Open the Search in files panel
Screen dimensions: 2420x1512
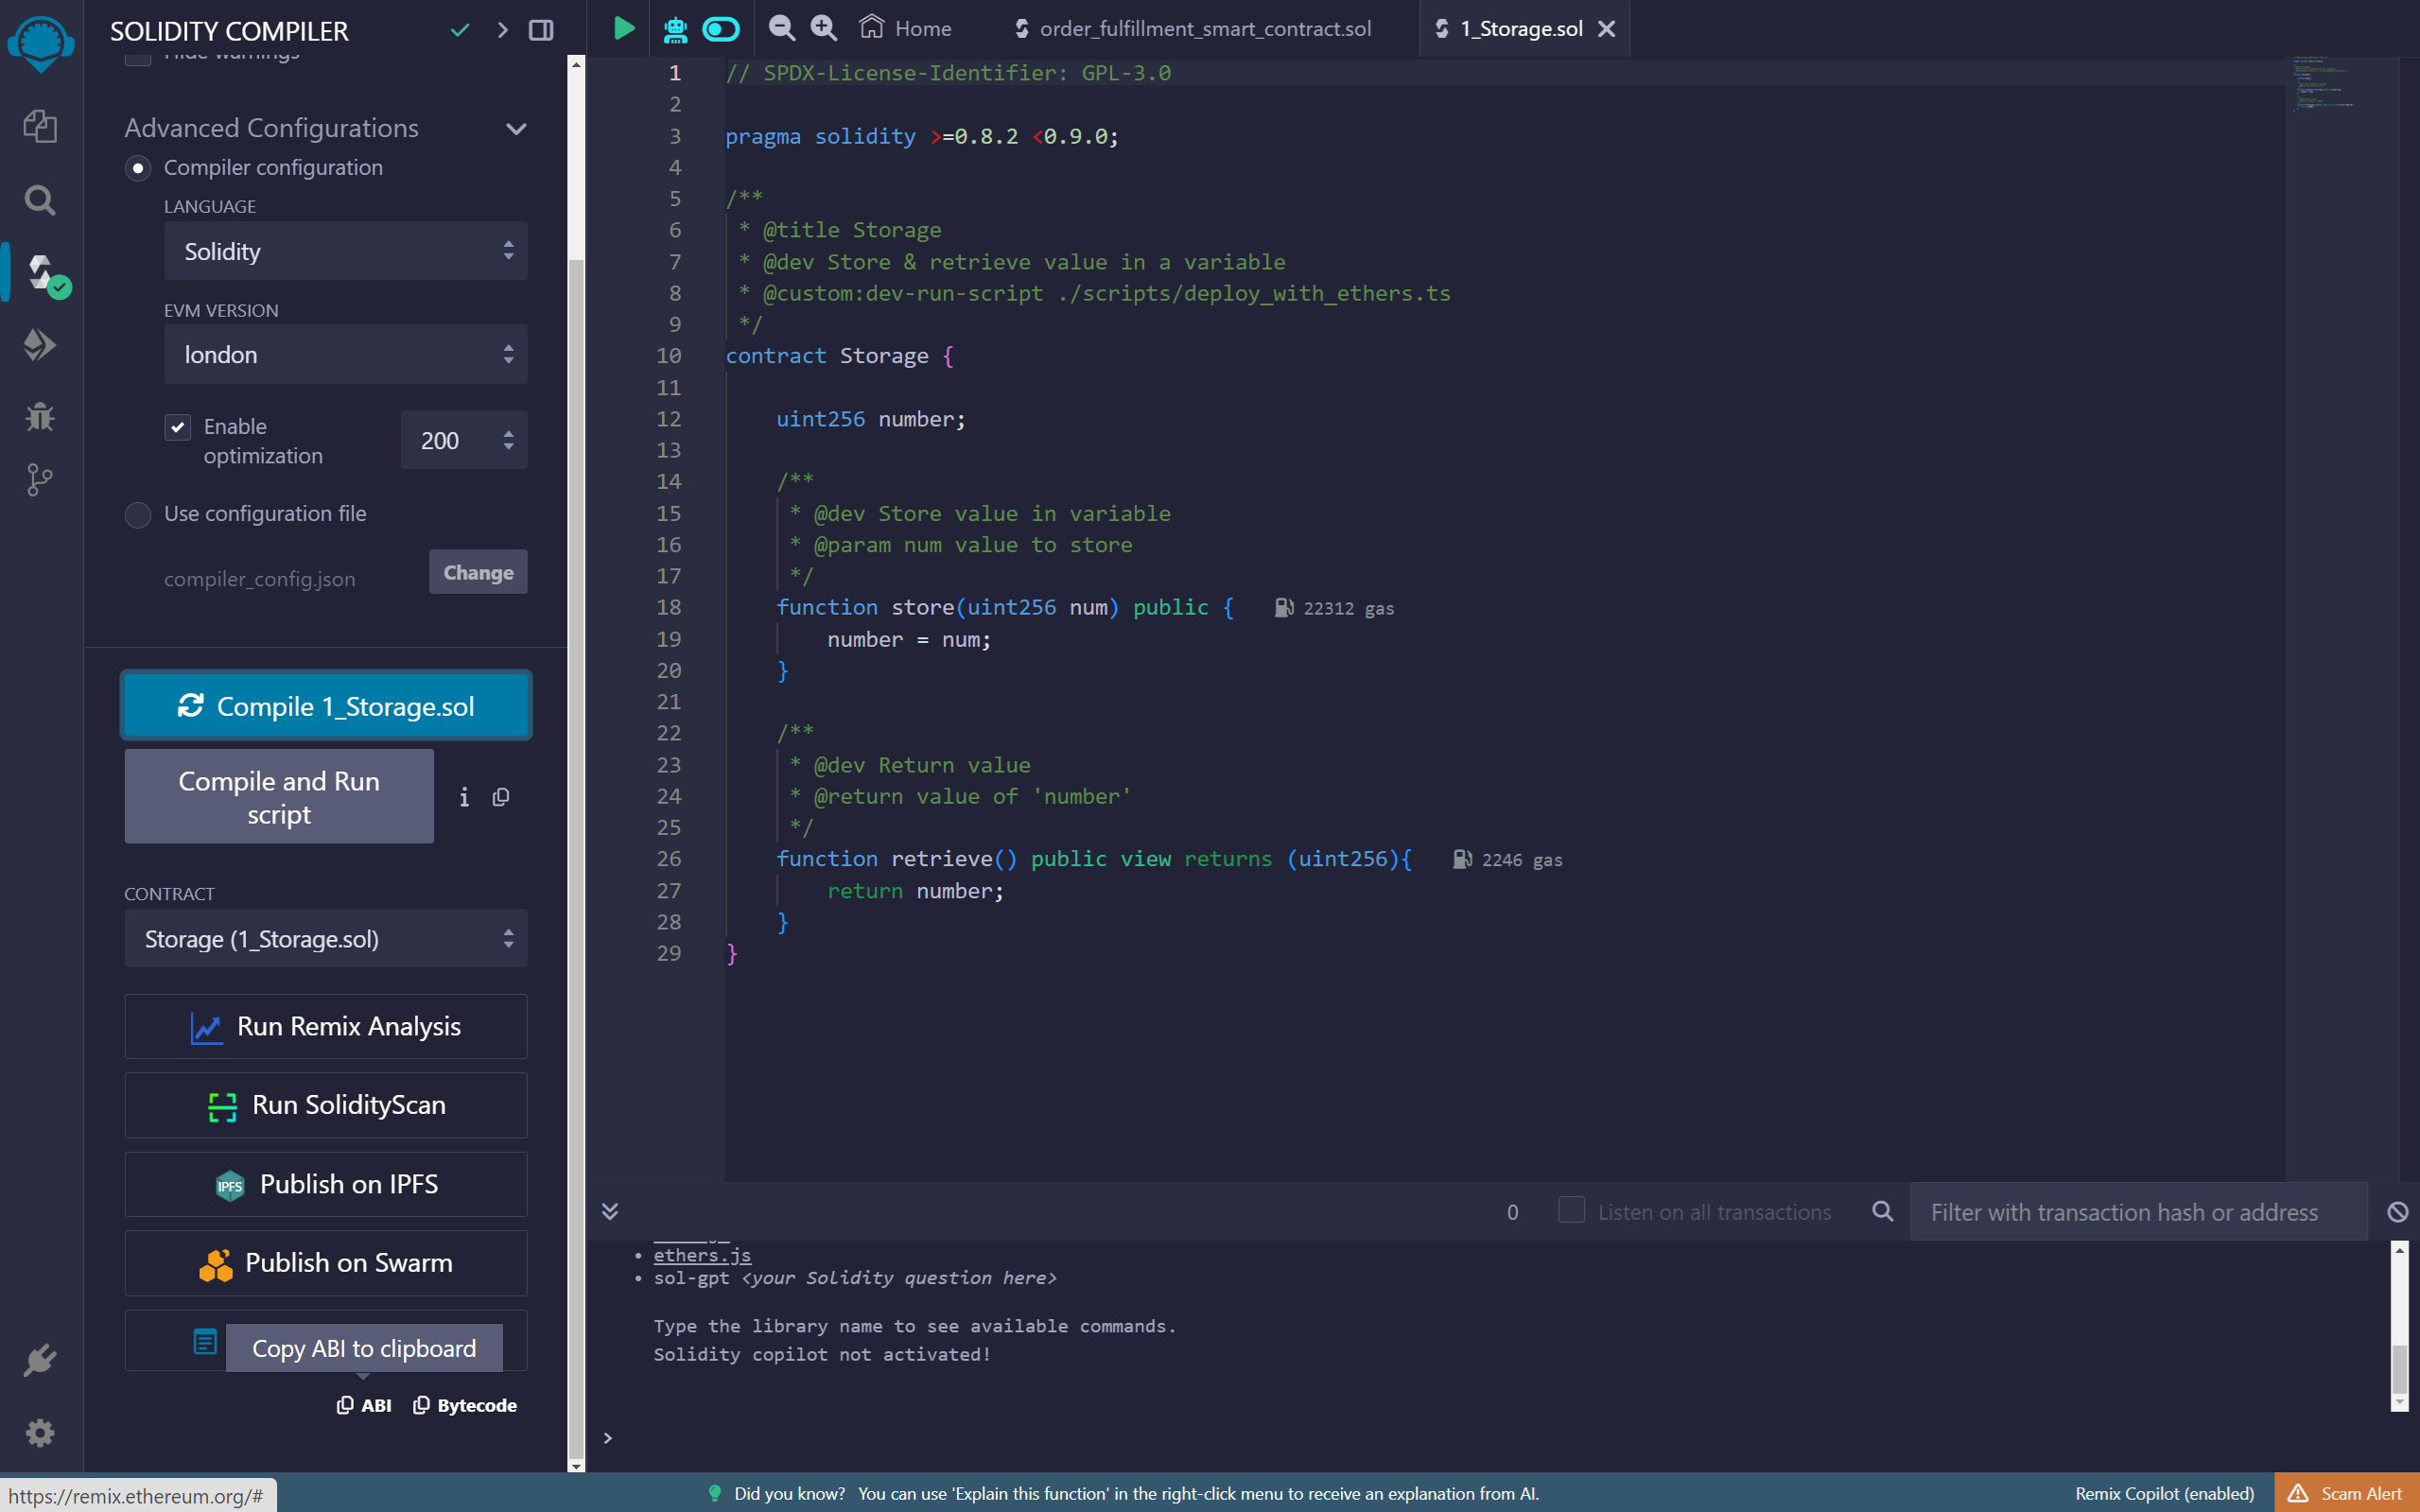40,200
